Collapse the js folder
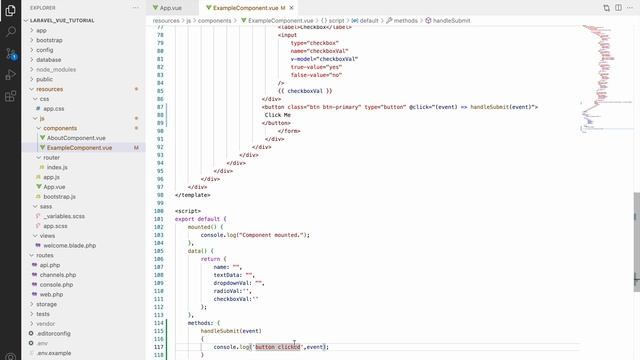640x360 pixels. (42, 118)
